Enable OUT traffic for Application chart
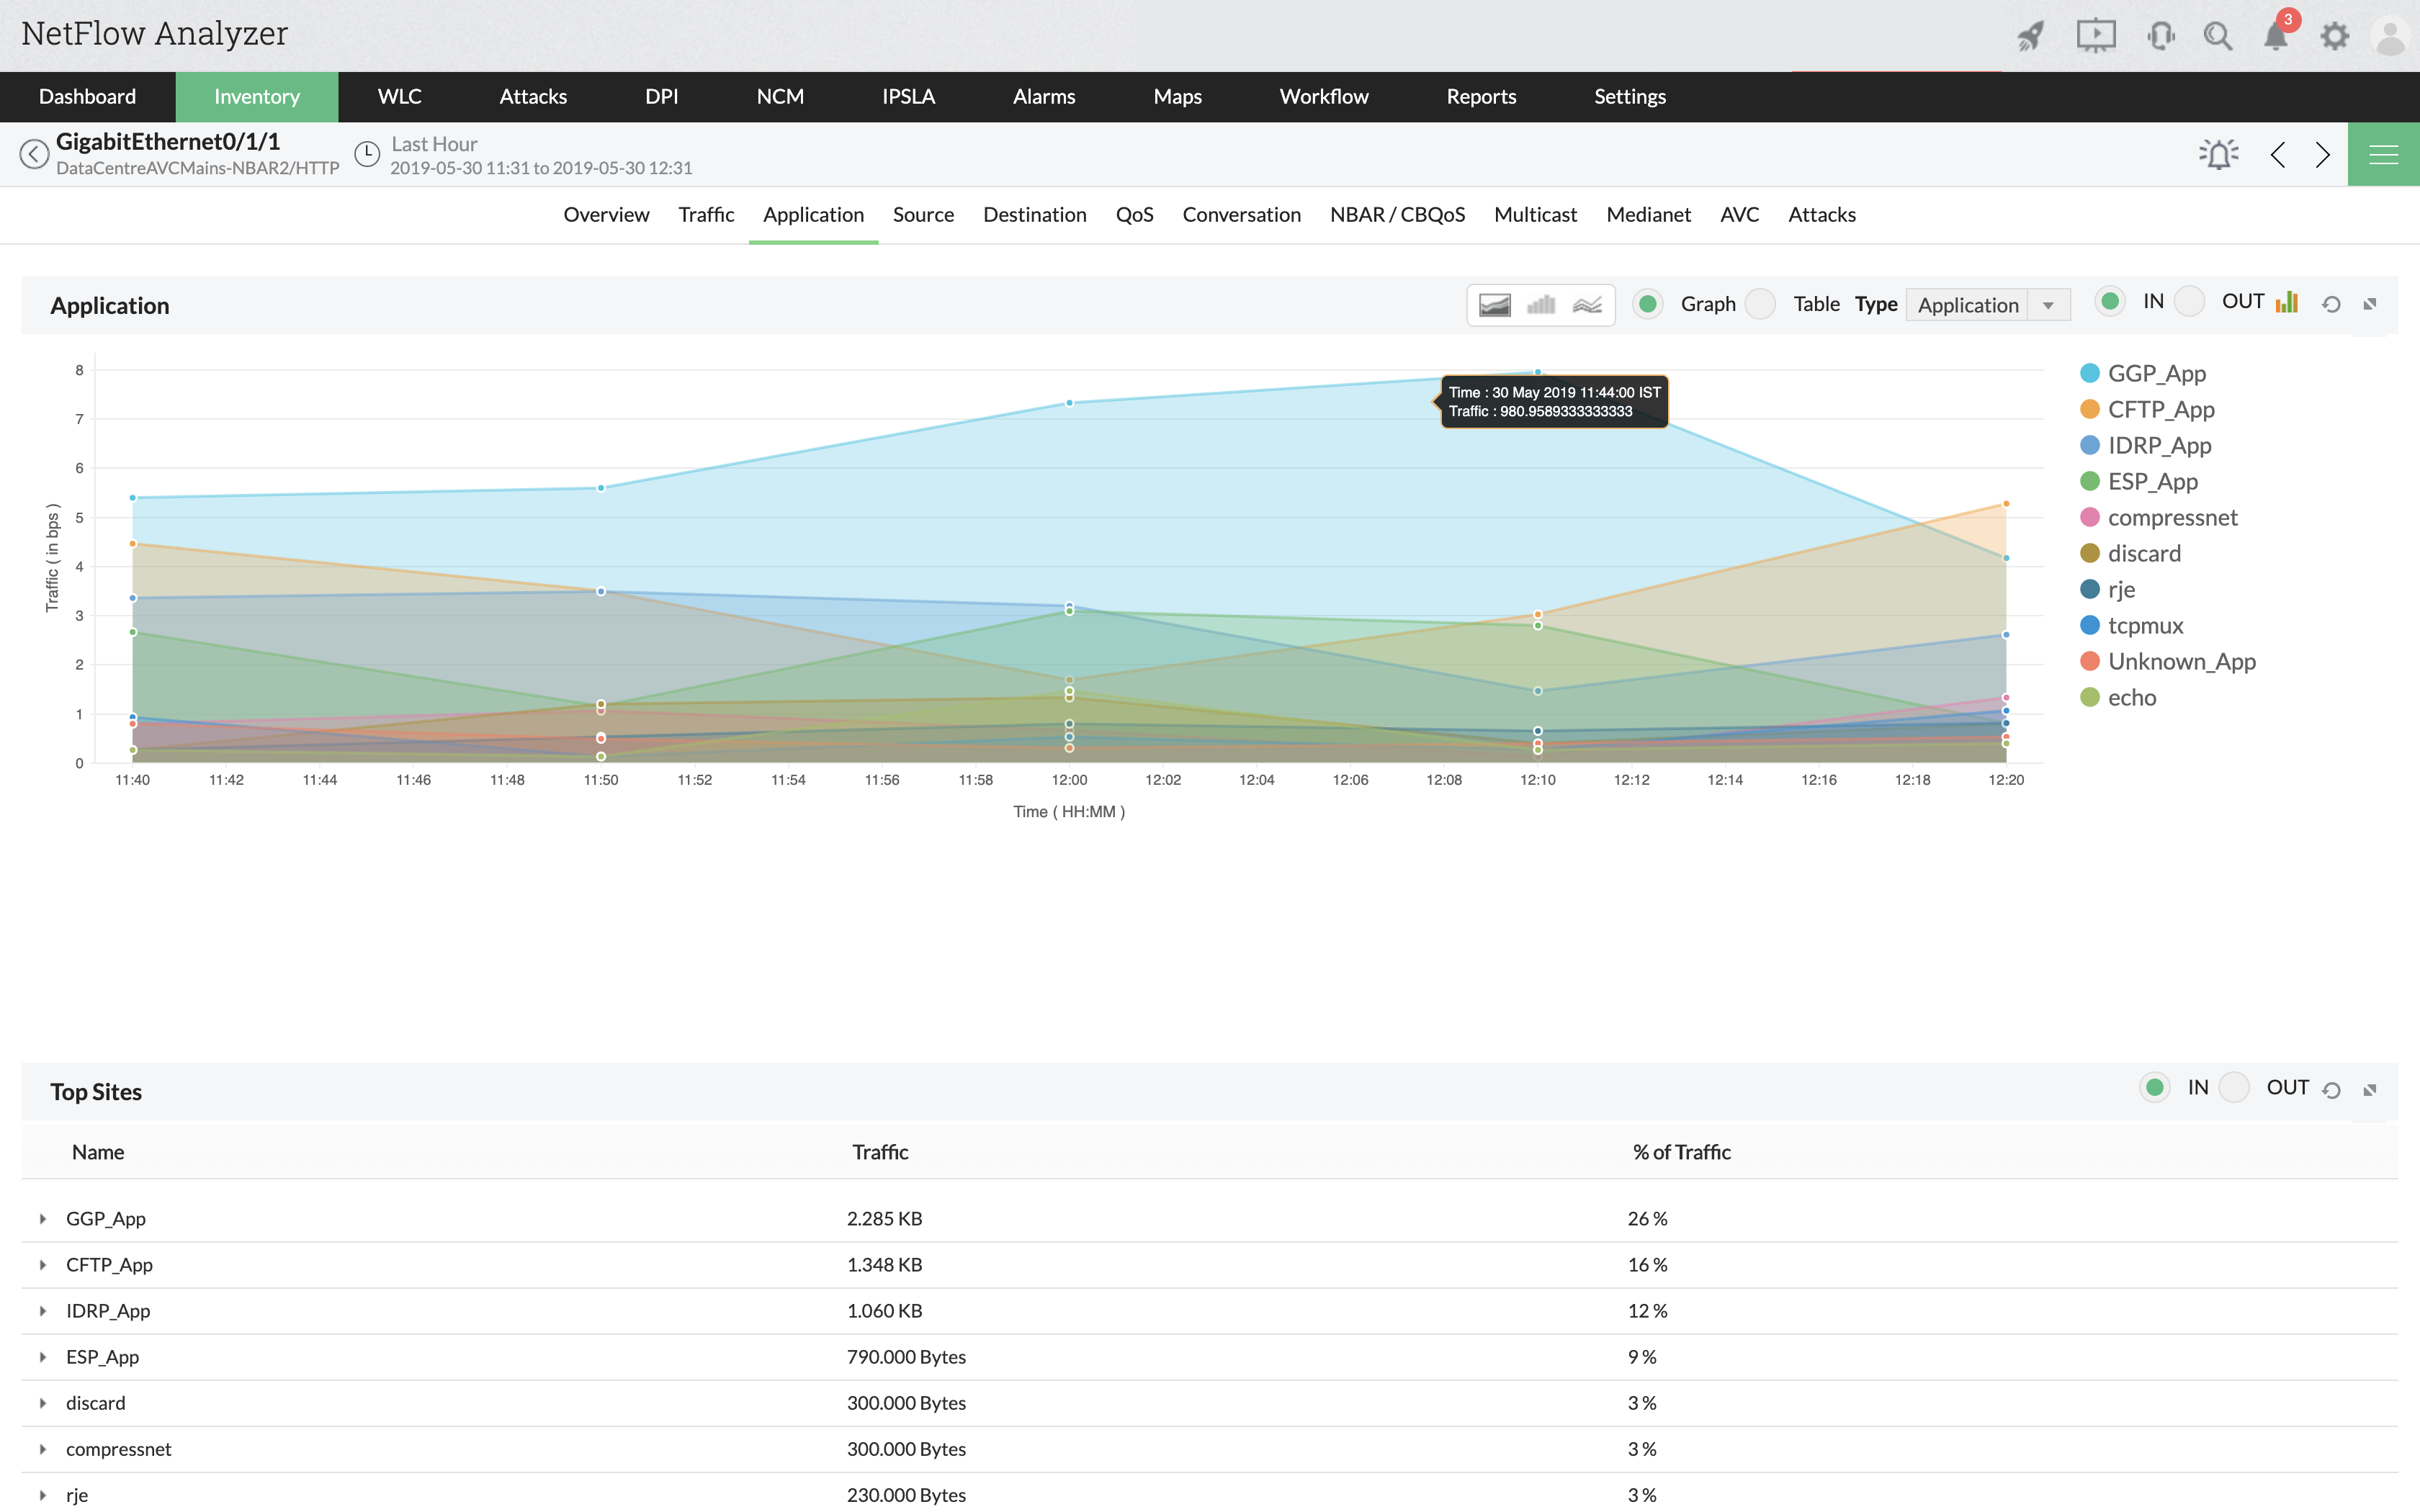The width and height of the screenshot is (2420, 1512). (2190, 300)
